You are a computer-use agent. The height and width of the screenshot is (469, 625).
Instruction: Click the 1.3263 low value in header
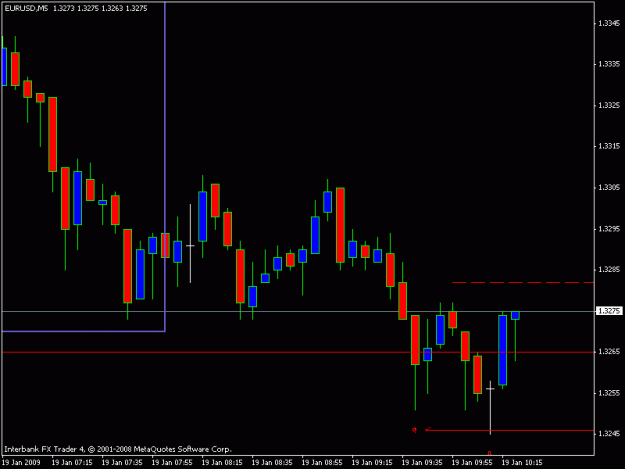[x=112, y=8]
